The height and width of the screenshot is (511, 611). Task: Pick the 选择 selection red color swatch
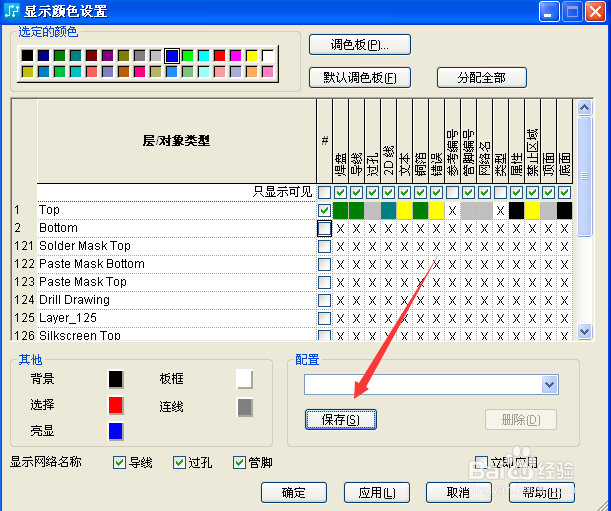pyautogui.click(x=116, y=405)
